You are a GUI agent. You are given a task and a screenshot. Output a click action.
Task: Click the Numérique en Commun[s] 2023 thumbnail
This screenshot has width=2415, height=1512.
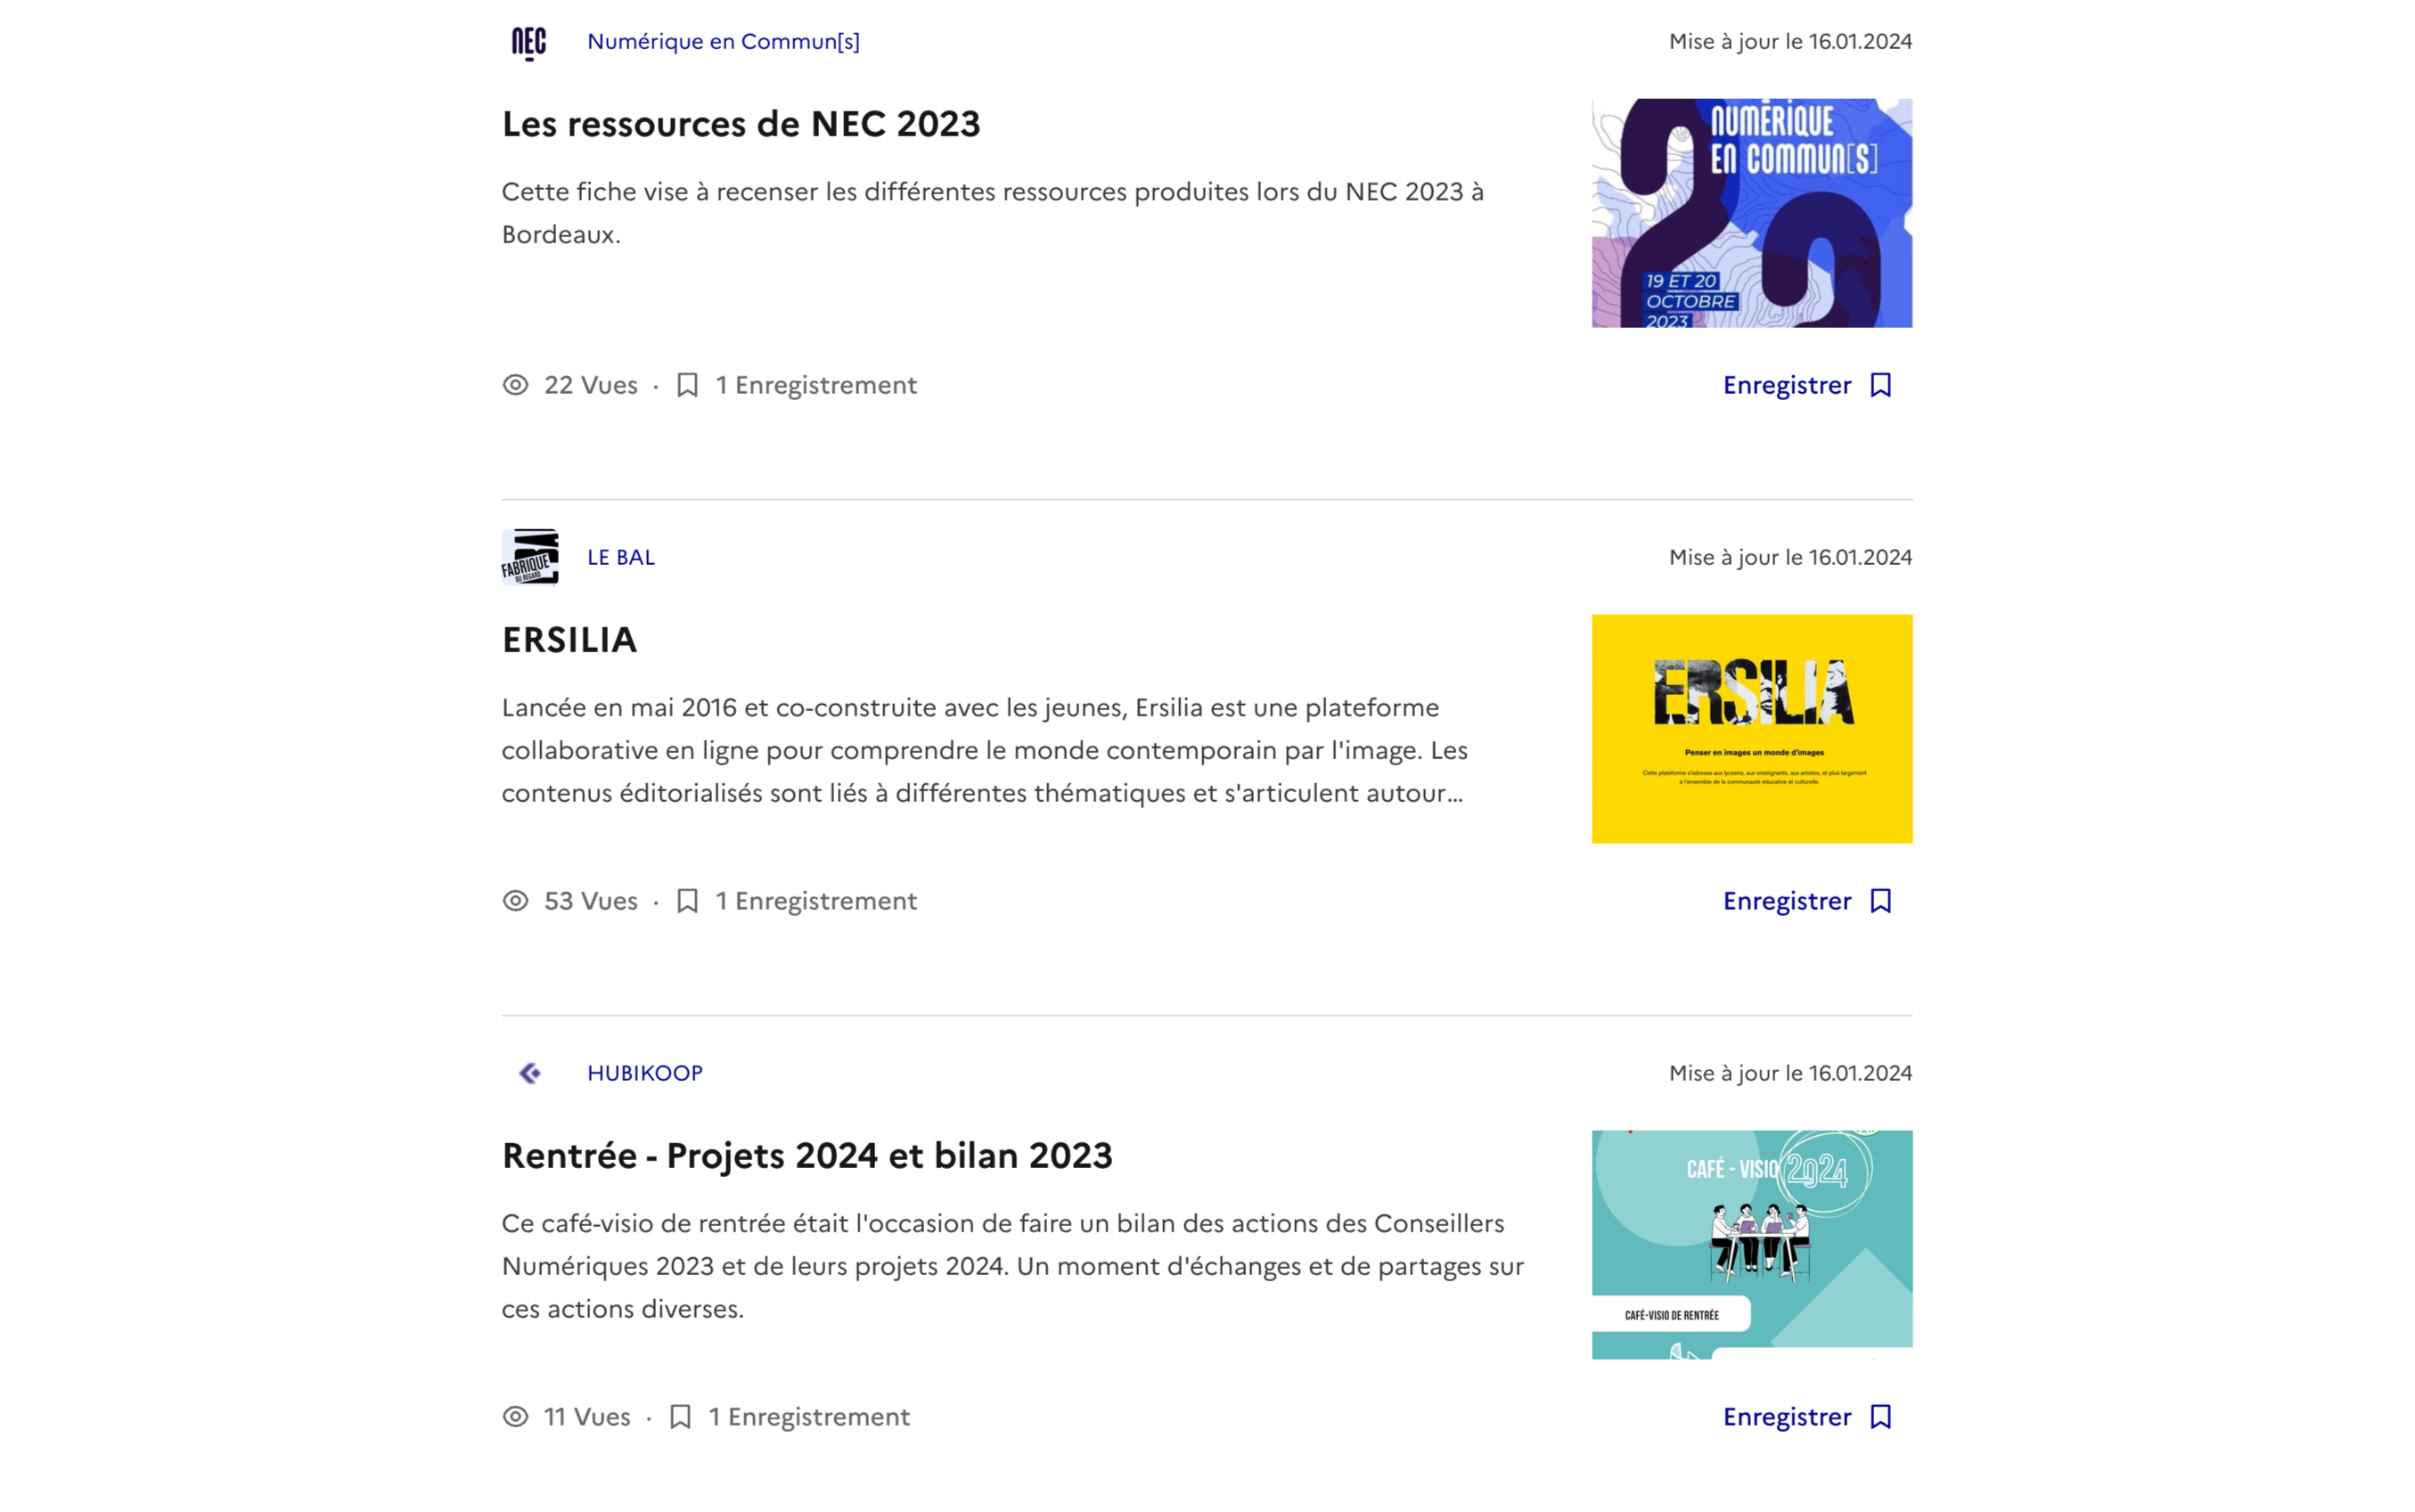[x=1751, y=213]
